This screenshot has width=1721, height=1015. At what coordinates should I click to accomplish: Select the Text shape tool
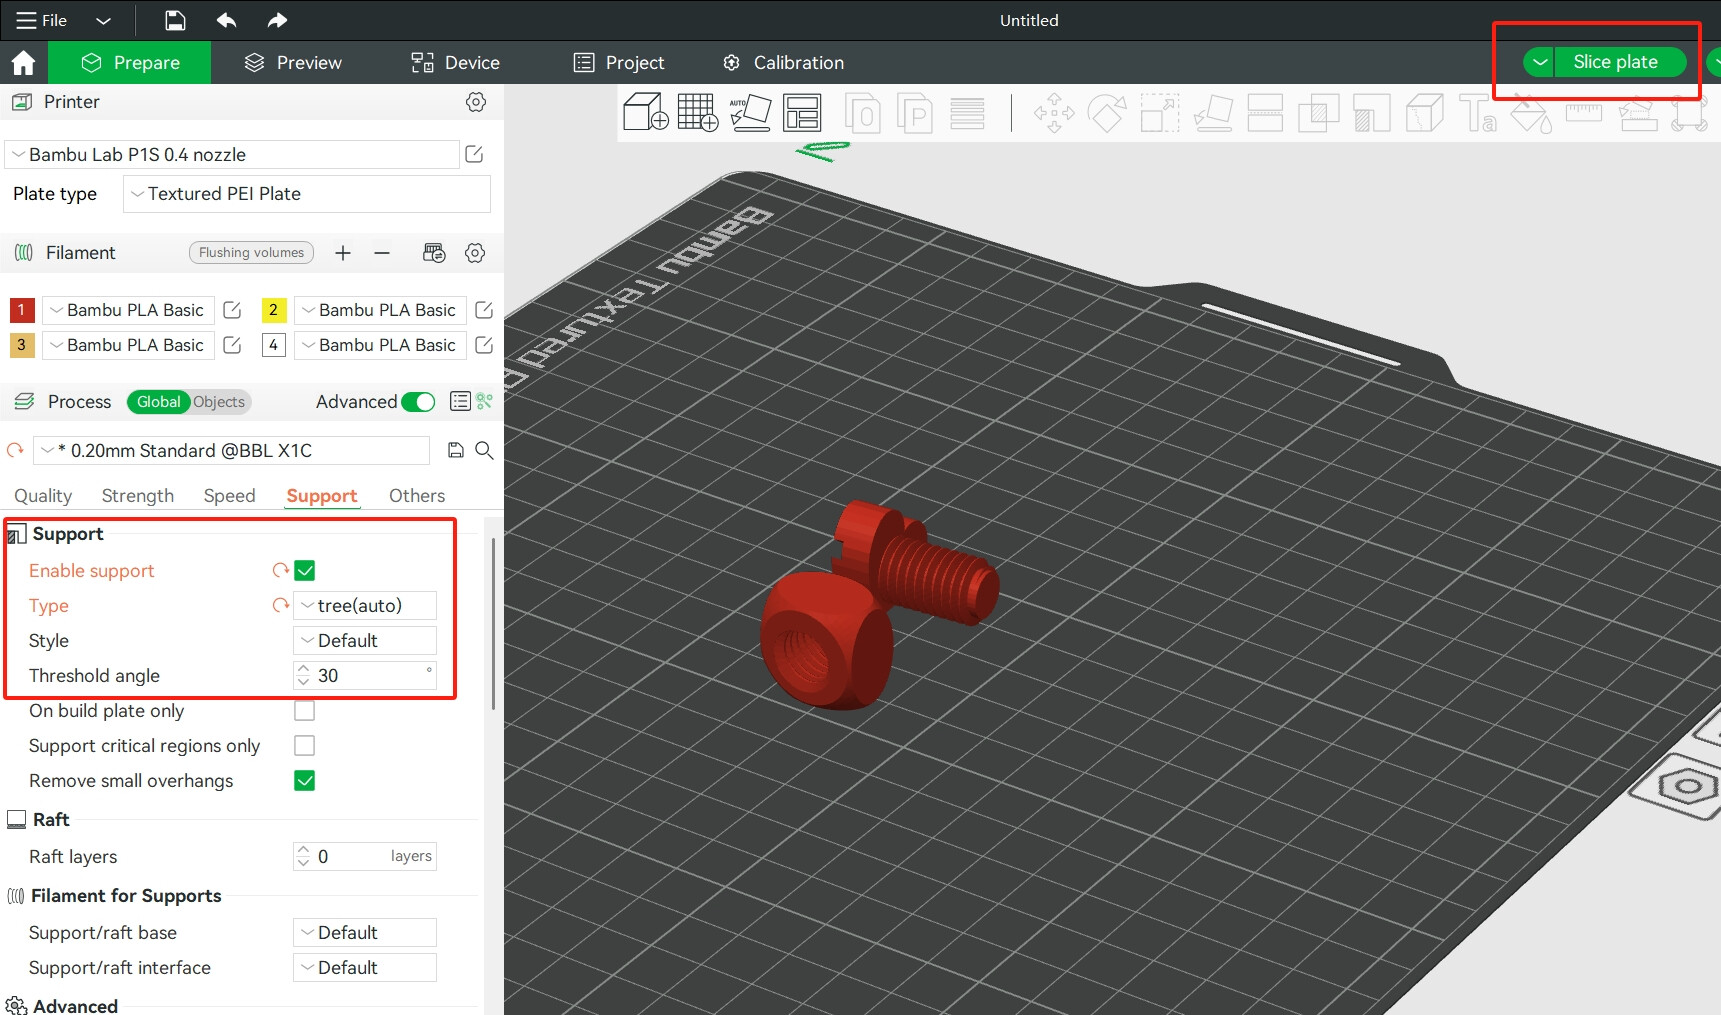1477,112
